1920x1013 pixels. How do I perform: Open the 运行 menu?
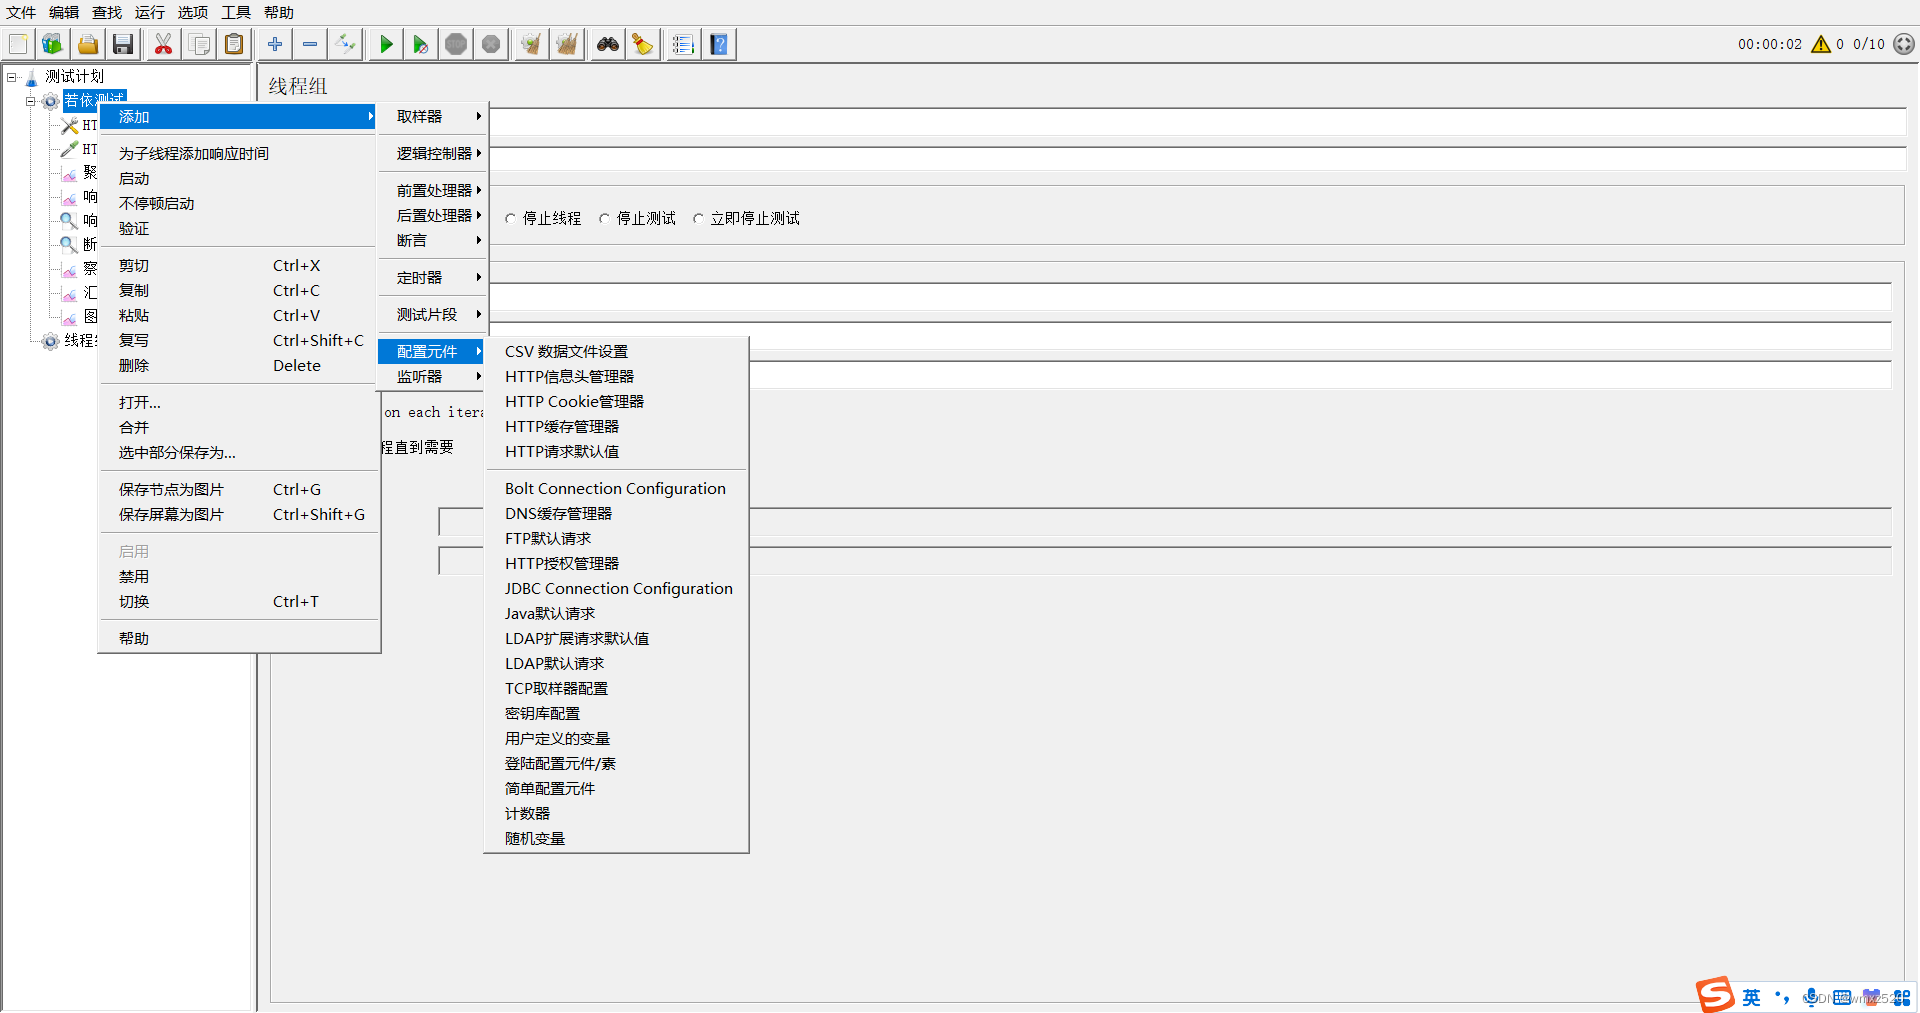click(x=150, y=12)
